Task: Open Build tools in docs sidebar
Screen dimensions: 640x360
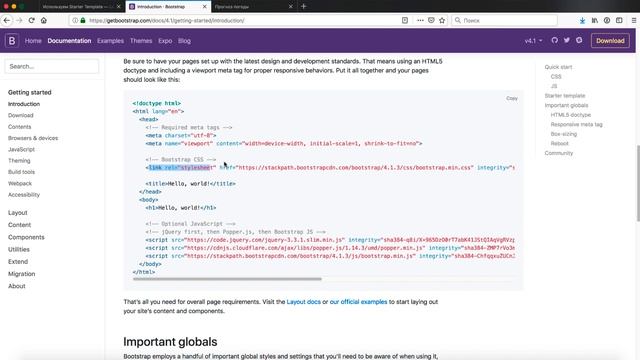Action: (x=21, y=172)
